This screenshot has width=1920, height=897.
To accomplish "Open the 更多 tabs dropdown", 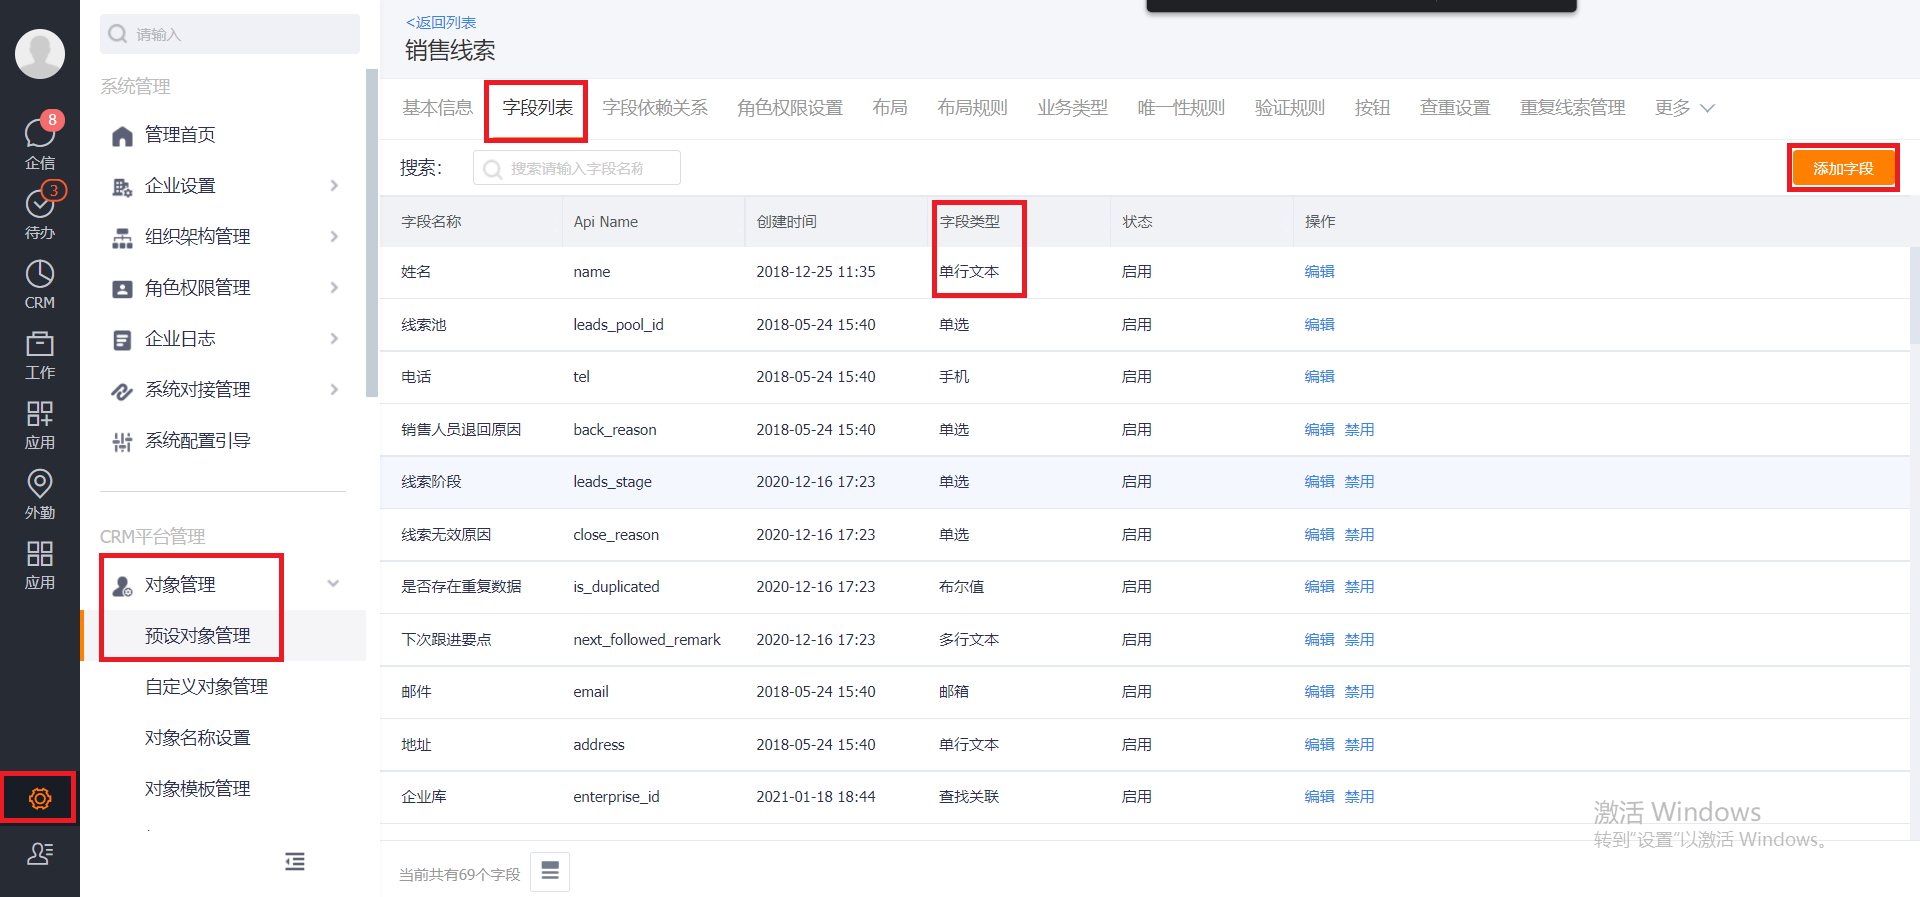I will point(1684,108).
